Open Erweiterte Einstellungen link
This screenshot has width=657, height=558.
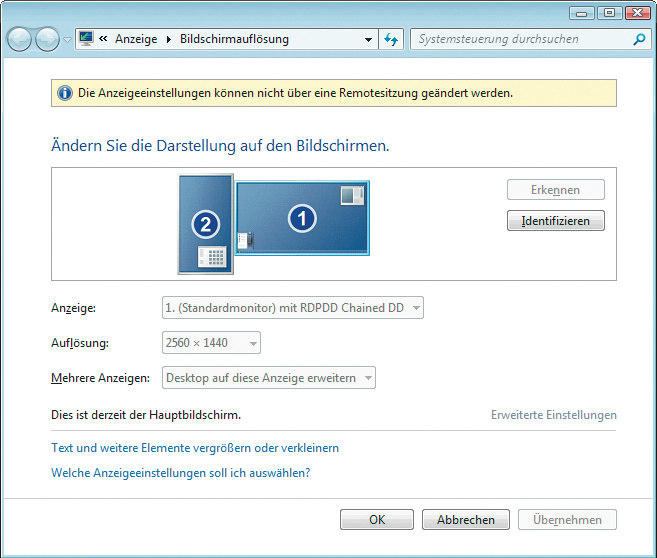click(554, 415)
